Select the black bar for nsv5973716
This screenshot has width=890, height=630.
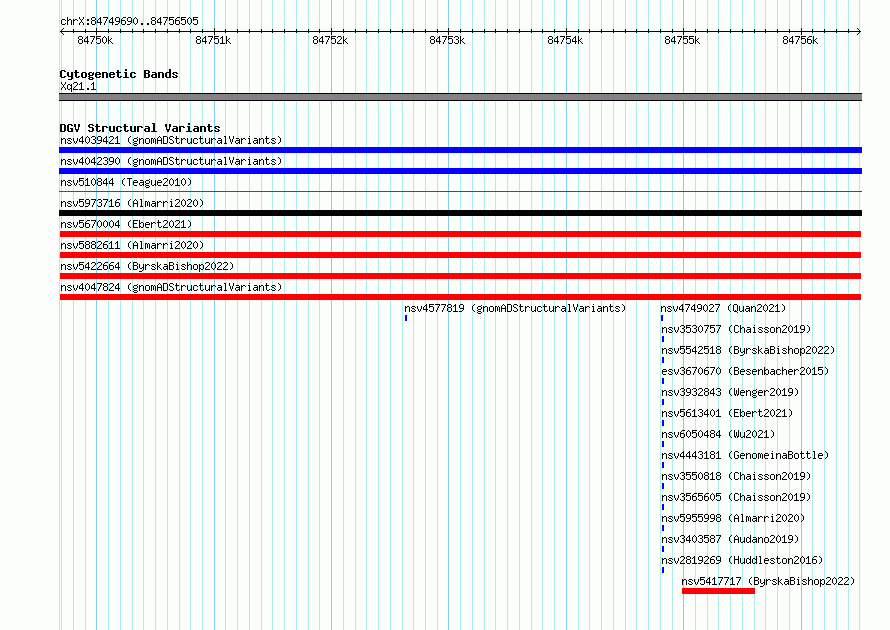pos(460,213)
